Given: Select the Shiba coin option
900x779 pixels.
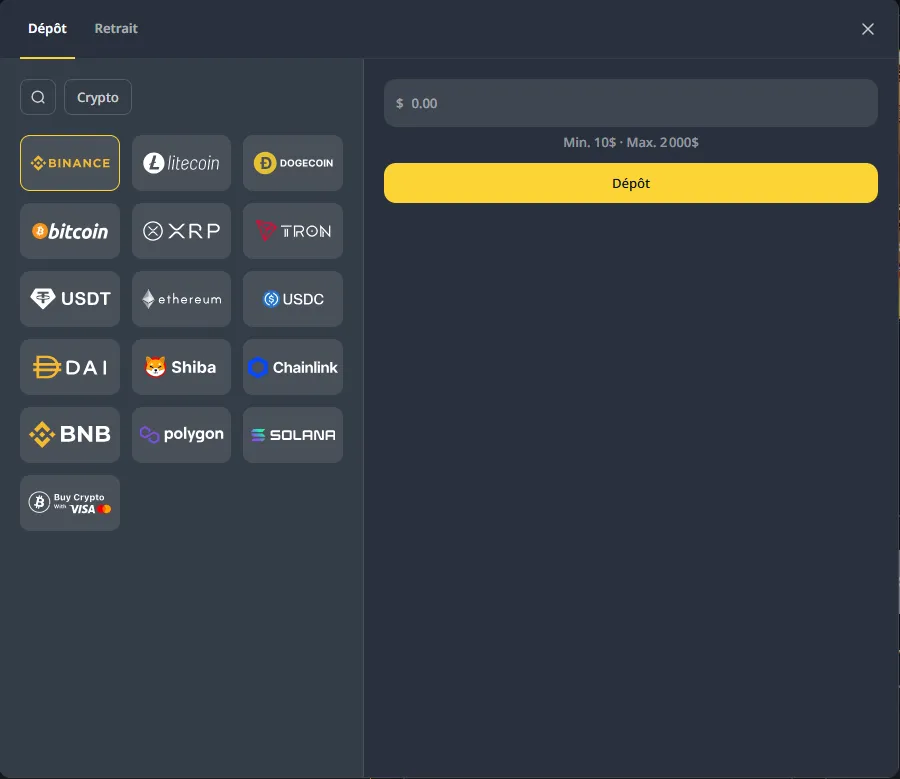Looking at the screenshot, I should tap(181, 367).
